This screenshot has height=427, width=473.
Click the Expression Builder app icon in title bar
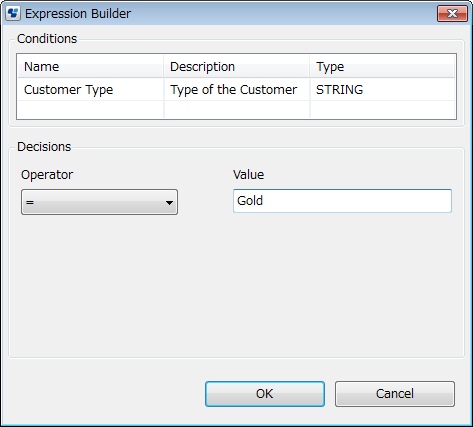point(13,14)
